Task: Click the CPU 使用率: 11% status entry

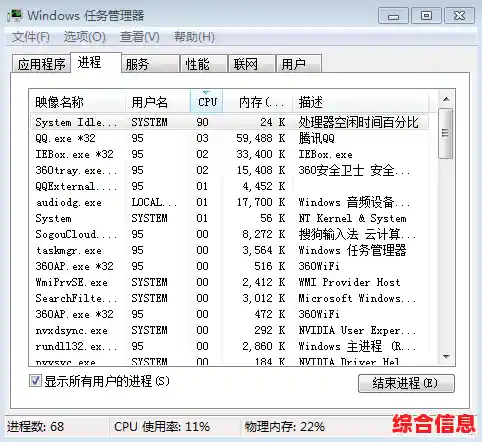Action: point(162,426)
